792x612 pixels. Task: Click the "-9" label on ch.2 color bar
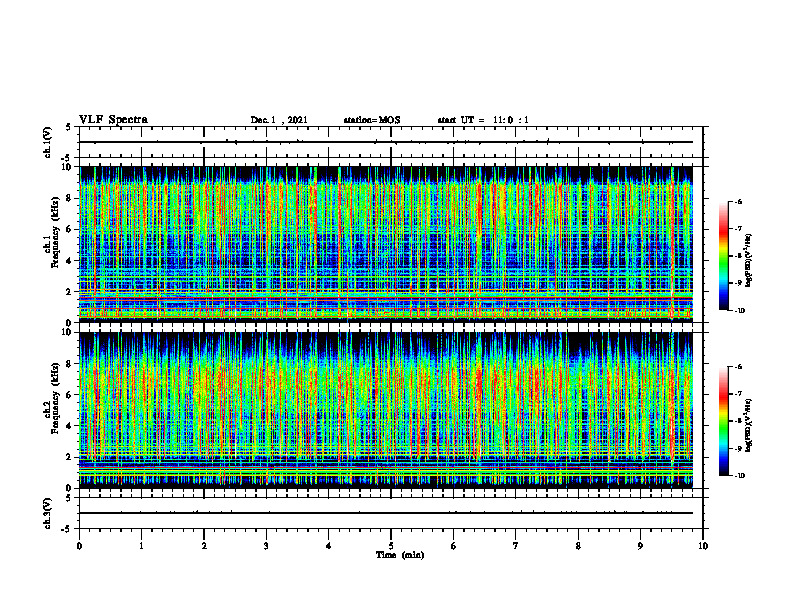point(738,448)
